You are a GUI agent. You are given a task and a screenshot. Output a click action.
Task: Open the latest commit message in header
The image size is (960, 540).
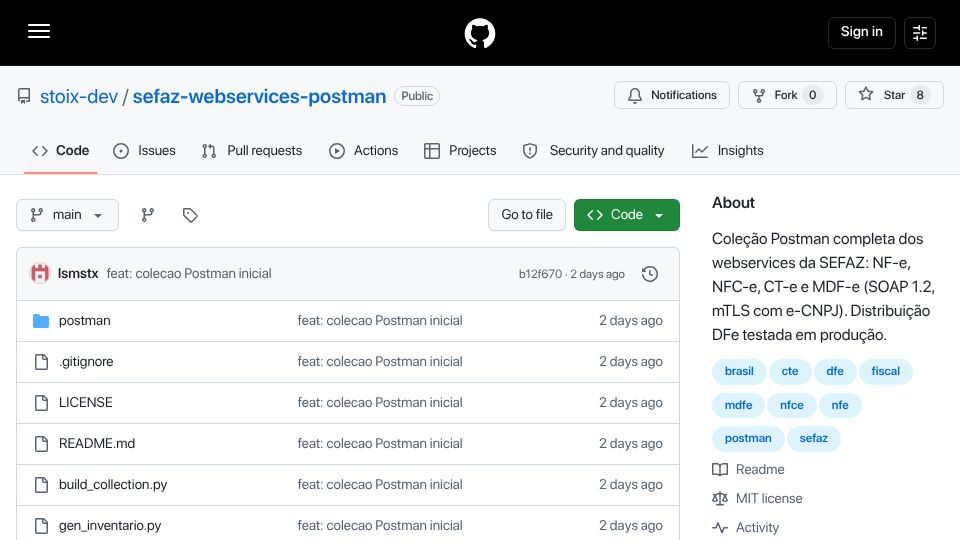(189, 274)
